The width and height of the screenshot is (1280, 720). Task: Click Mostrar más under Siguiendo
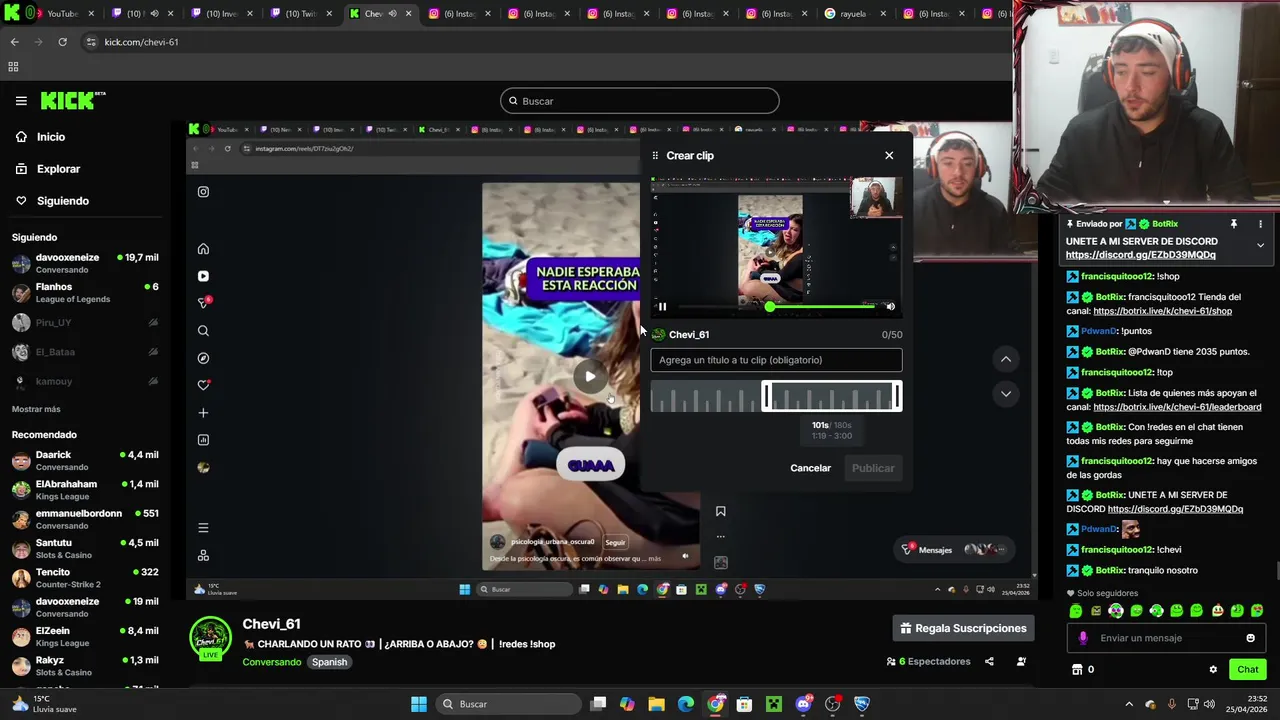point(36,409)
